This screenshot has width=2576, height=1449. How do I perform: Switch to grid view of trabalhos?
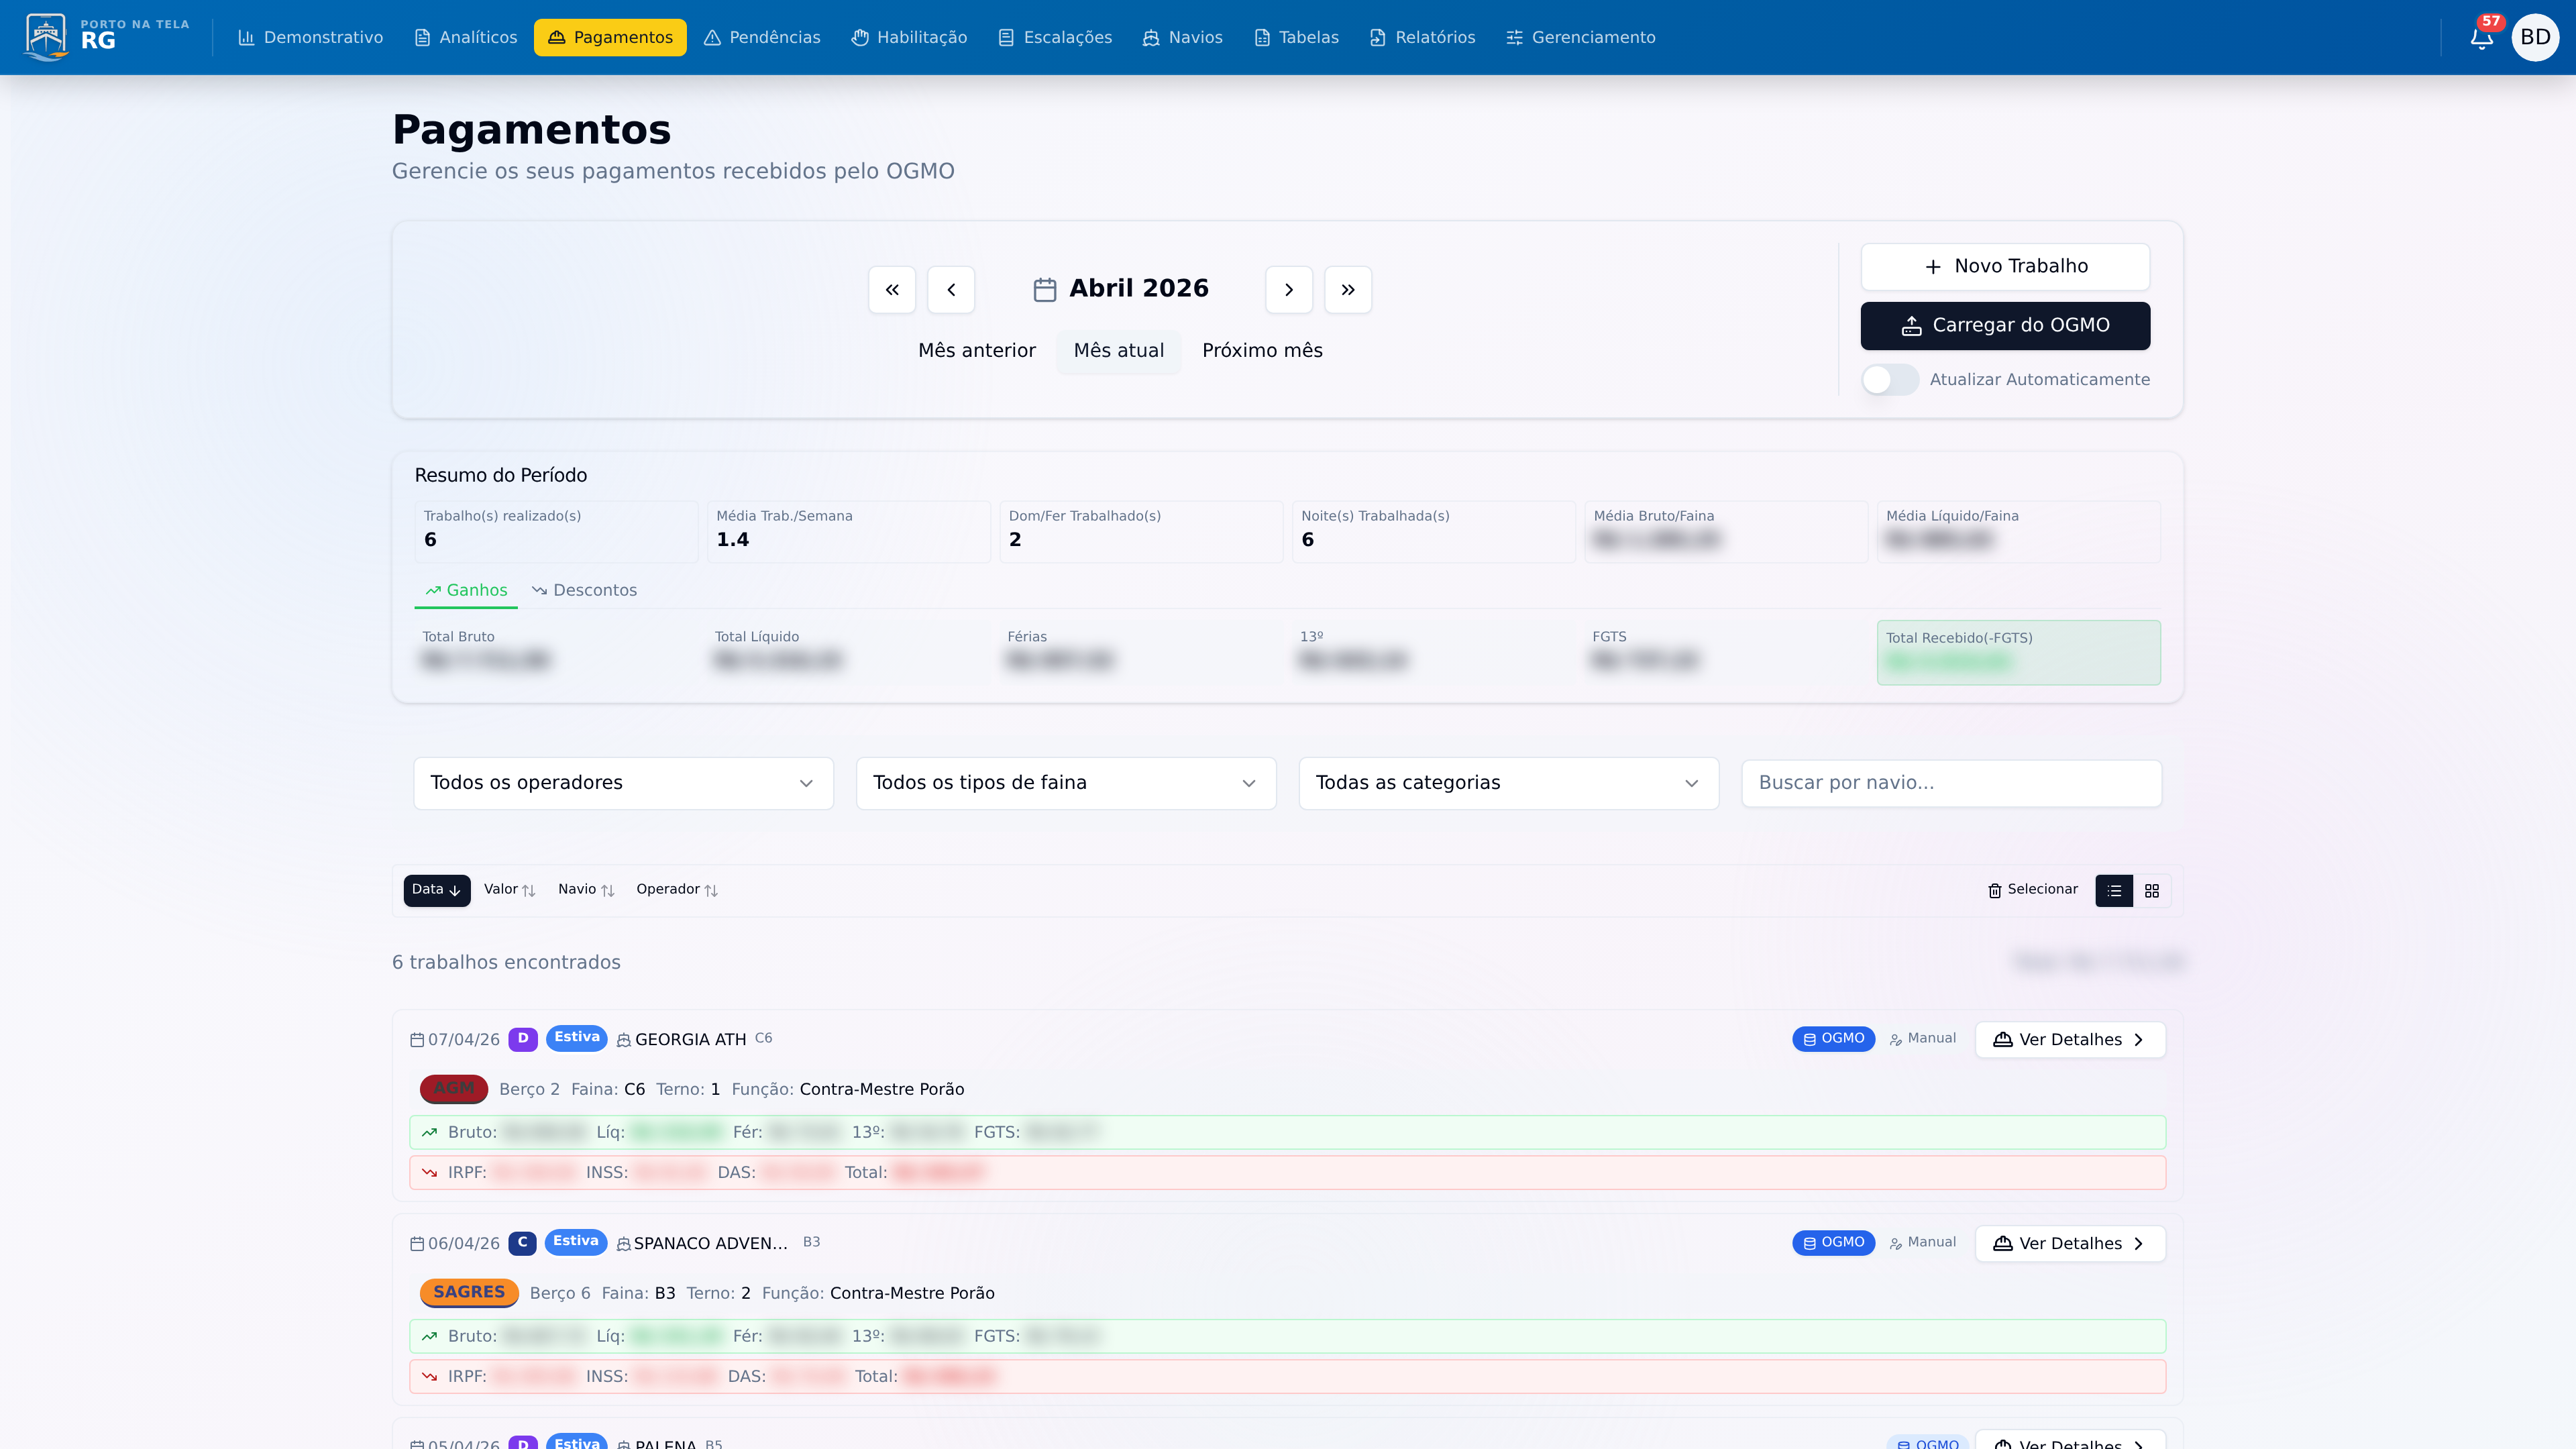2152,890
